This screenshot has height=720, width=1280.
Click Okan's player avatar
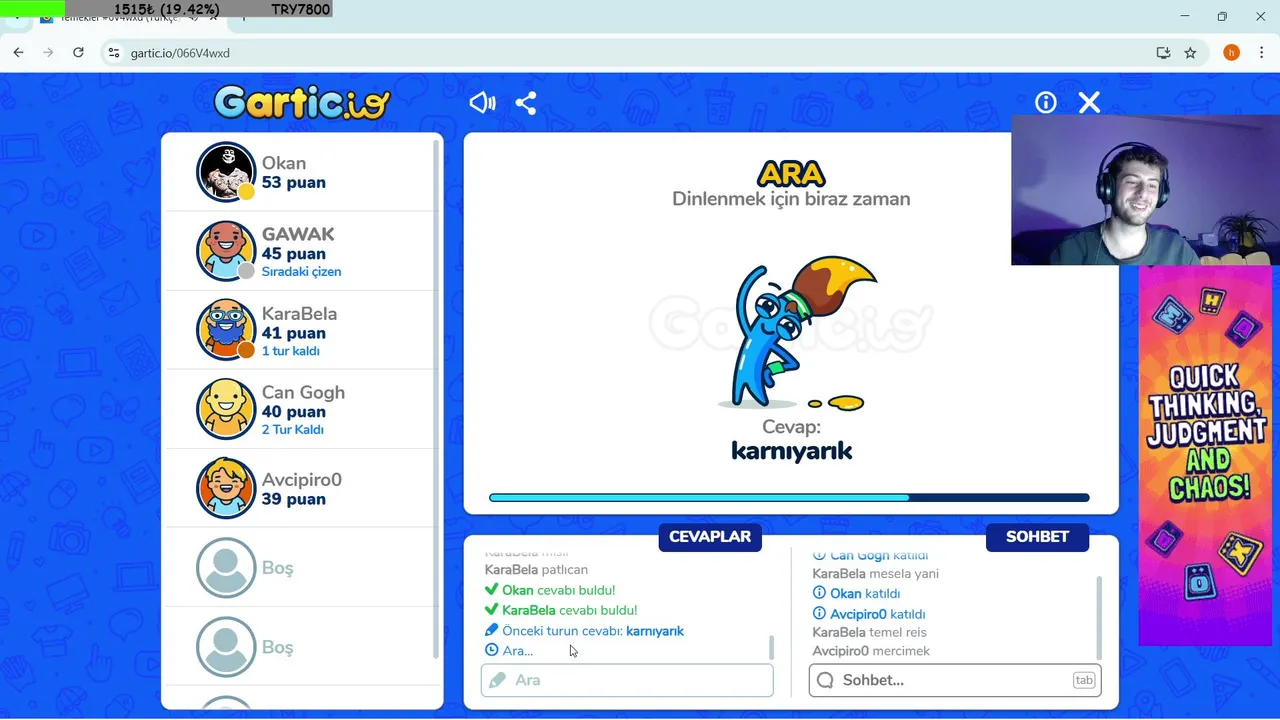tap(226, 172)
